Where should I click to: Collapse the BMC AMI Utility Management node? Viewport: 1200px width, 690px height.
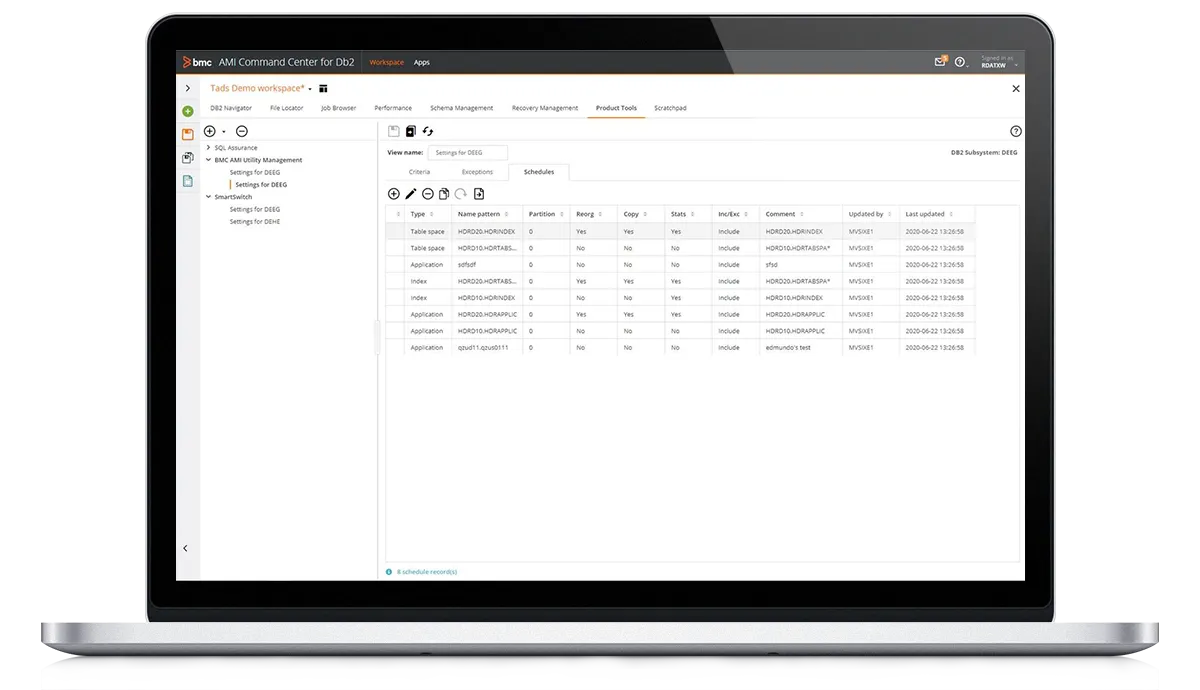(x=208, y=160)
